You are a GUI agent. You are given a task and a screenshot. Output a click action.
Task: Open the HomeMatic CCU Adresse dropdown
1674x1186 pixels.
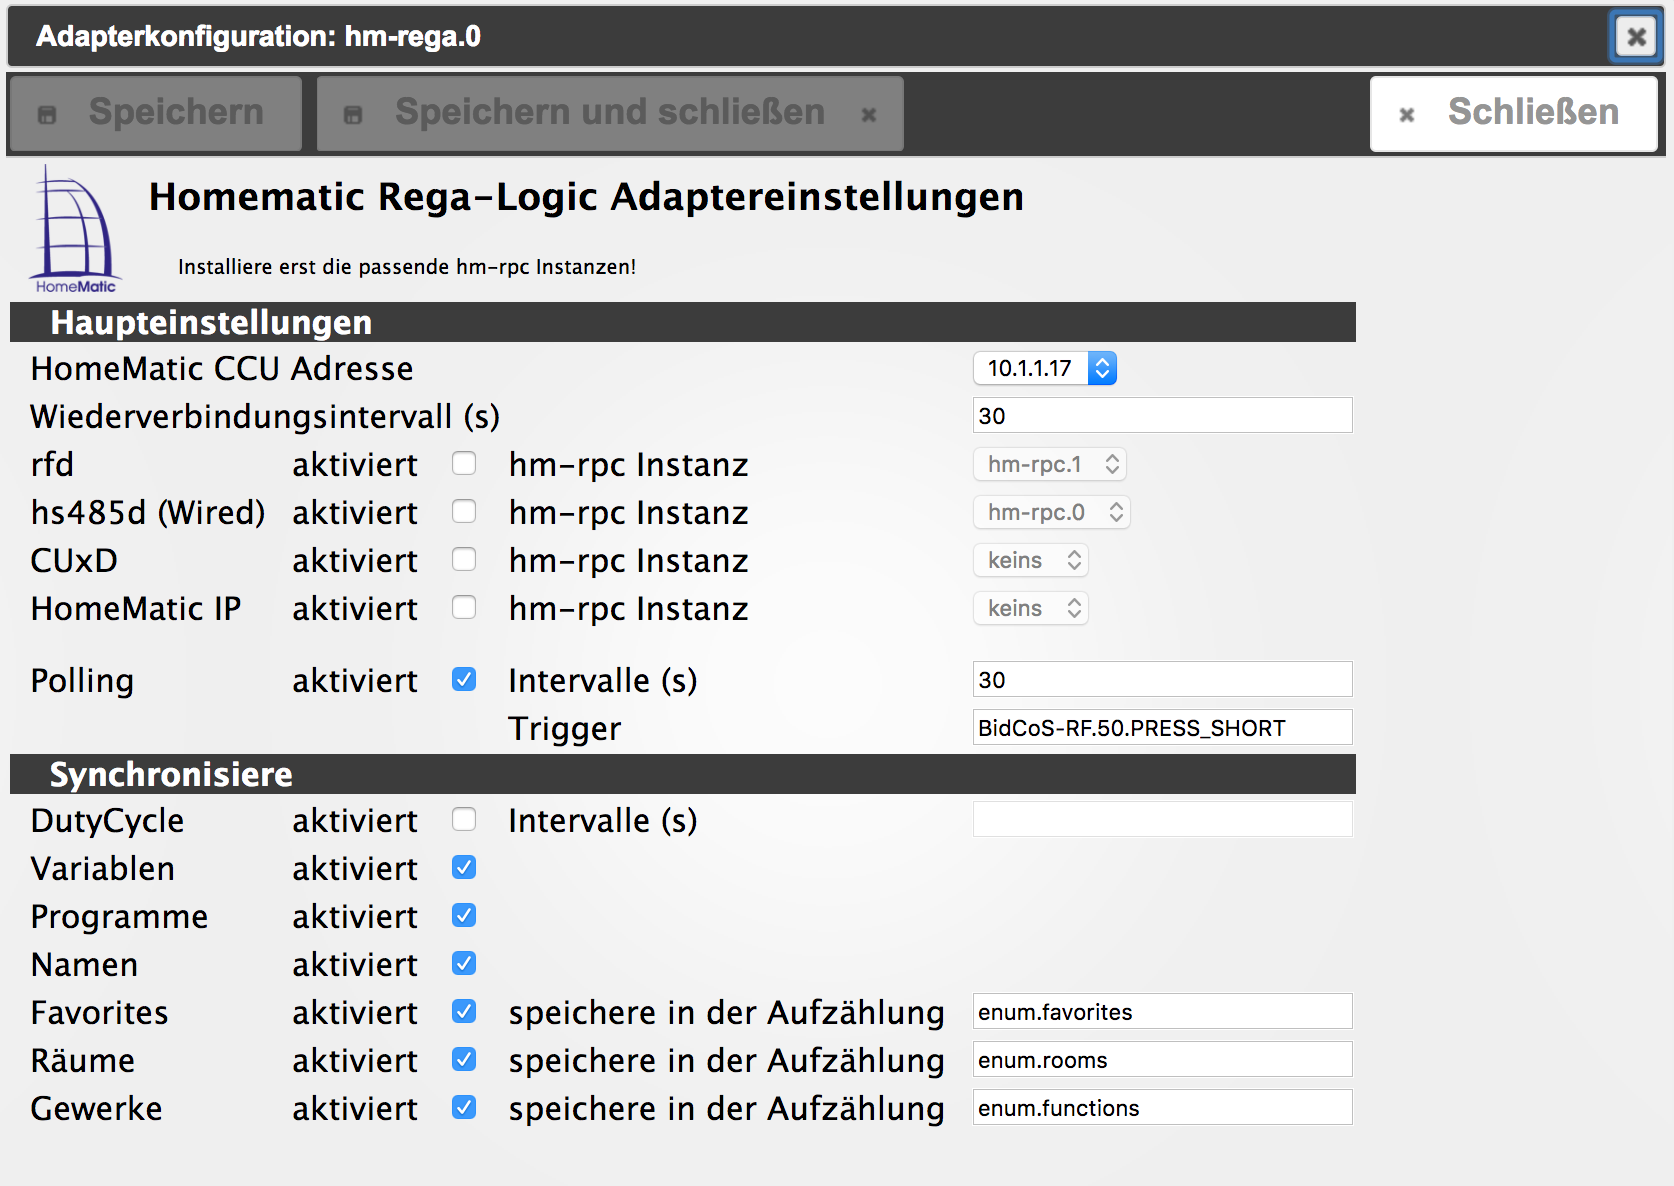click(x=1044, y=368)
